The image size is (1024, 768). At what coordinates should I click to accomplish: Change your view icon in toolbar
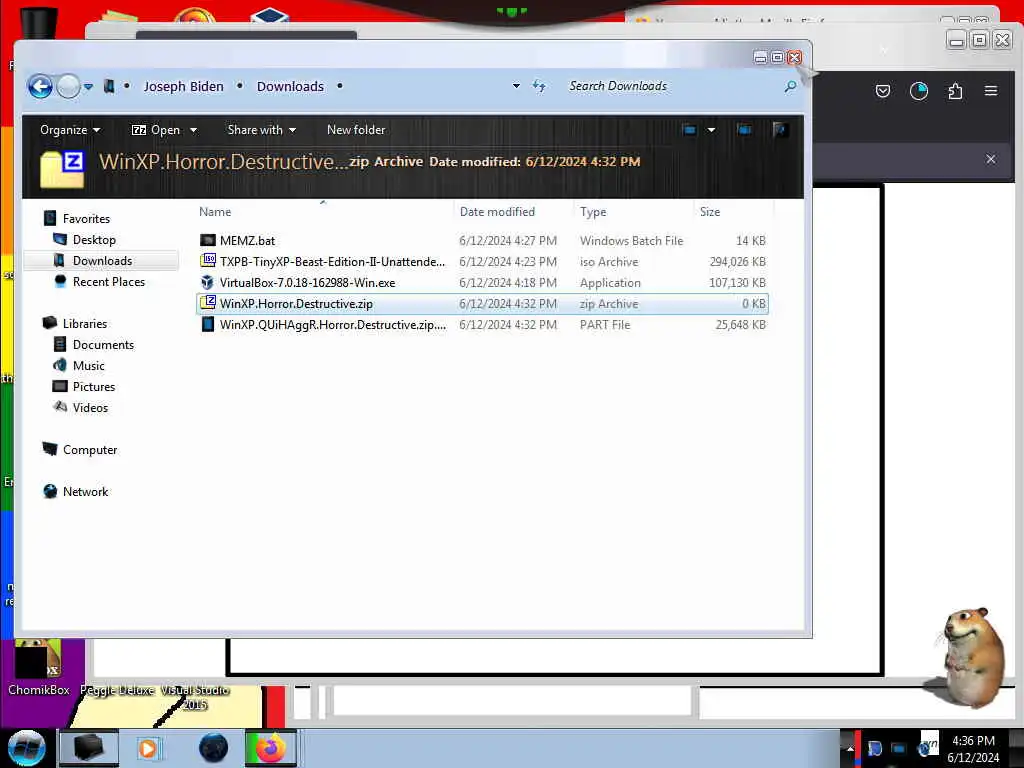pyautogui.click(x=689, y=130)
